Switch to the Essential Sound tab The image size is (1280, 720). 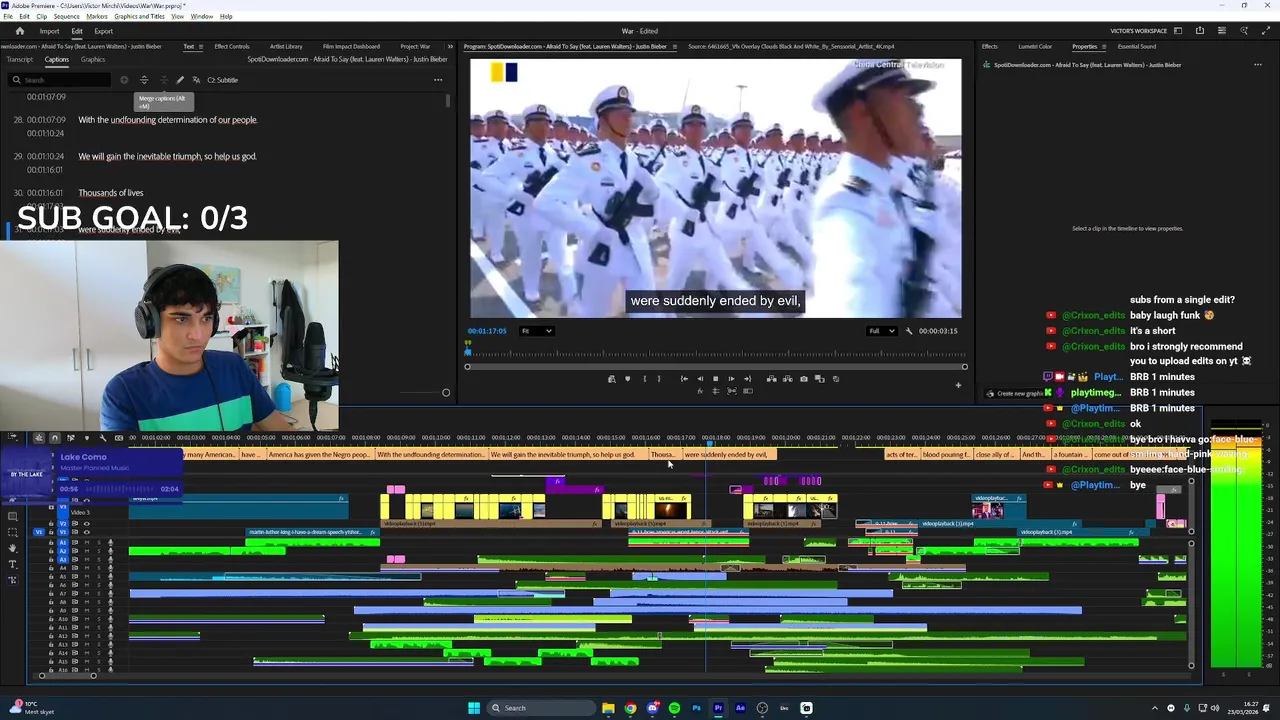point(1137,46)
